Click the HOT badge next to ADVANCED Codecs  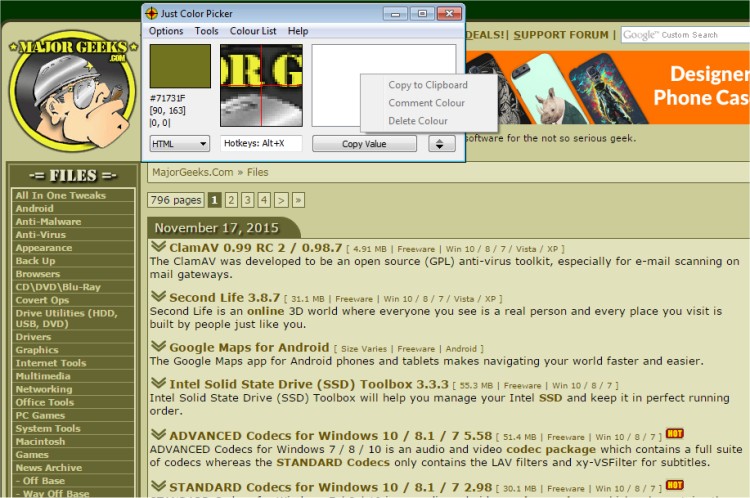coord(674,433)
